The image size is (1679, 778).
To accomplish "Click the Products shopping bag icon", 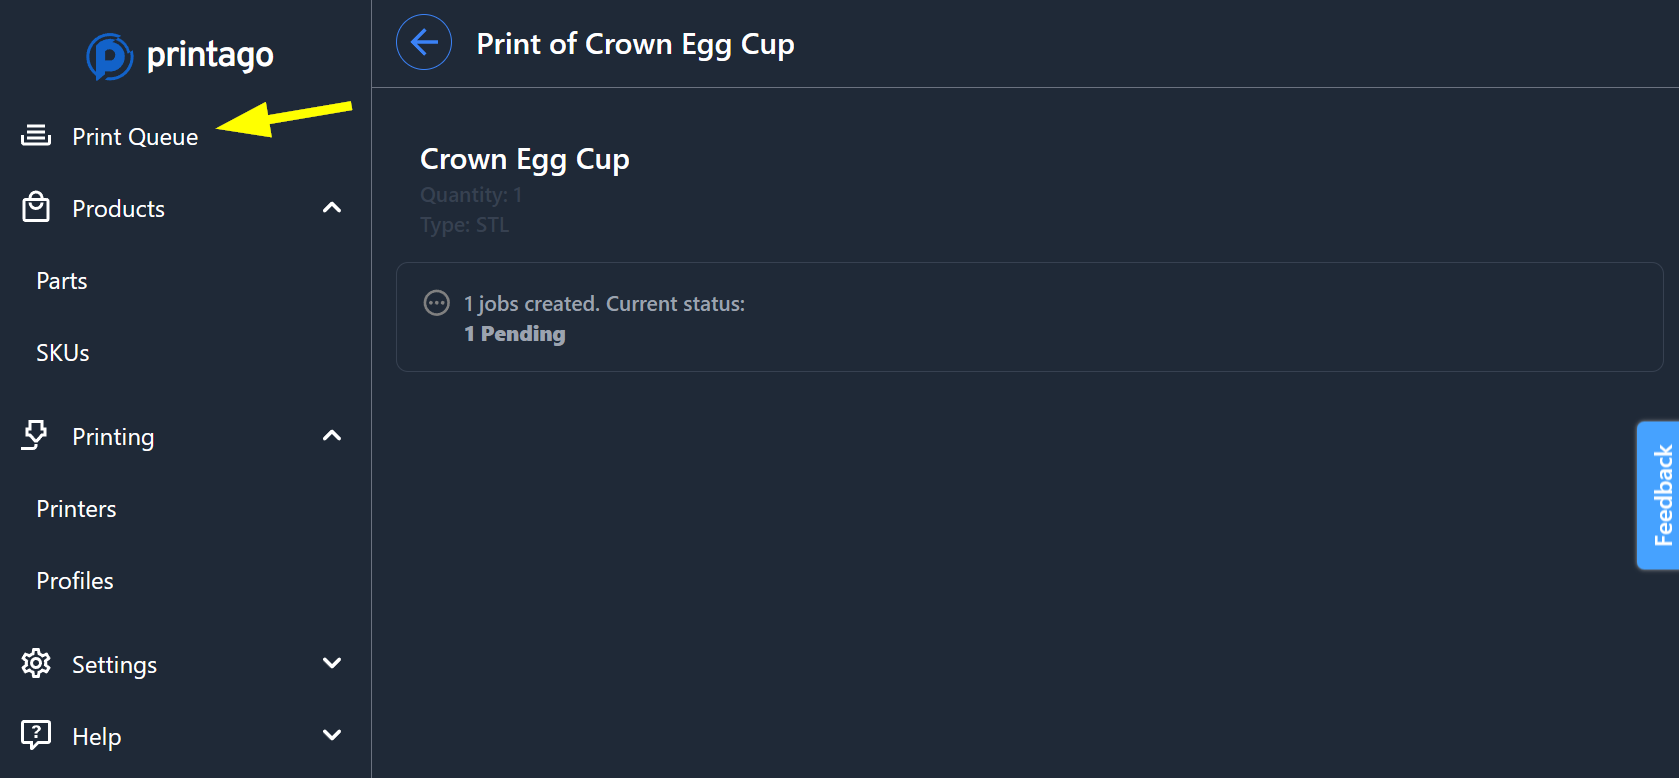I will click(x=36, y=207).
